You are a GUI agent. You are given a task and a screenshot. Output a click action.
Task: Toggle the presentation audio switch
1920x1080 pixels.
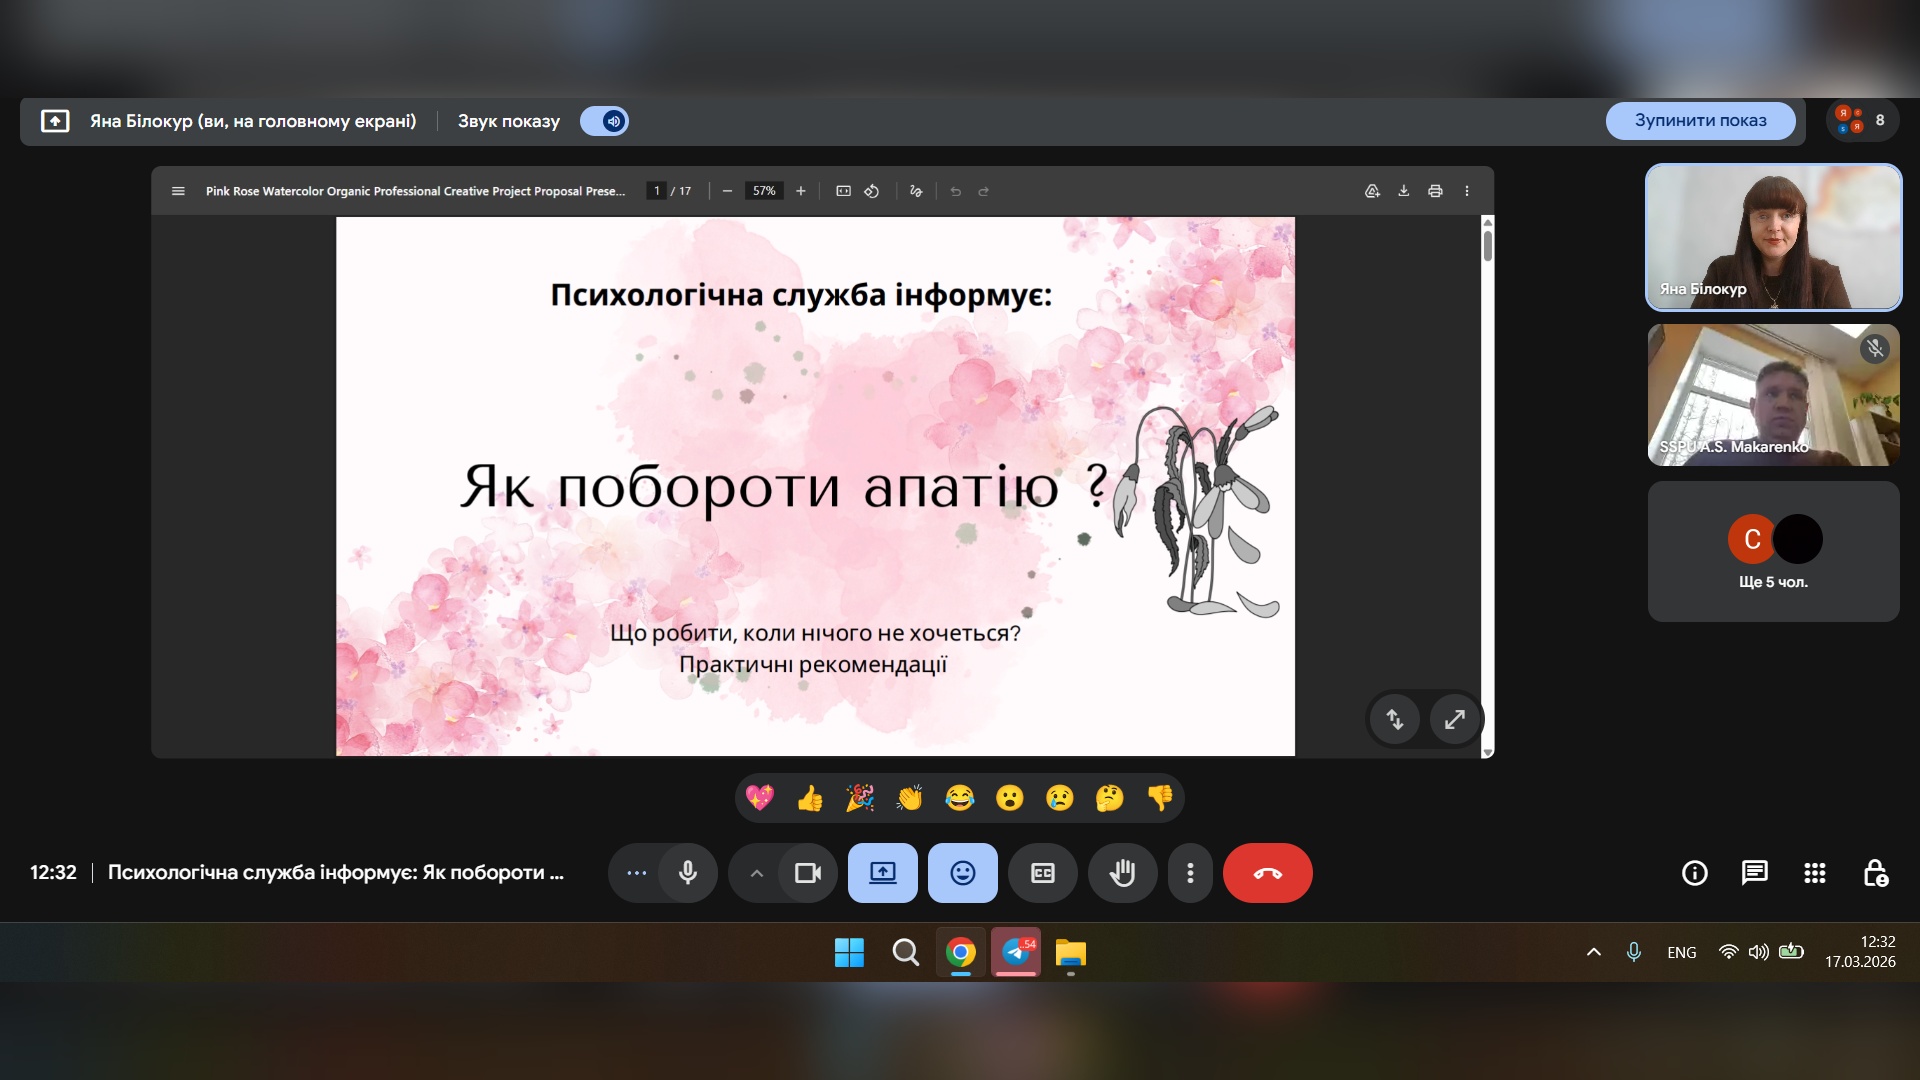(604, 121)
